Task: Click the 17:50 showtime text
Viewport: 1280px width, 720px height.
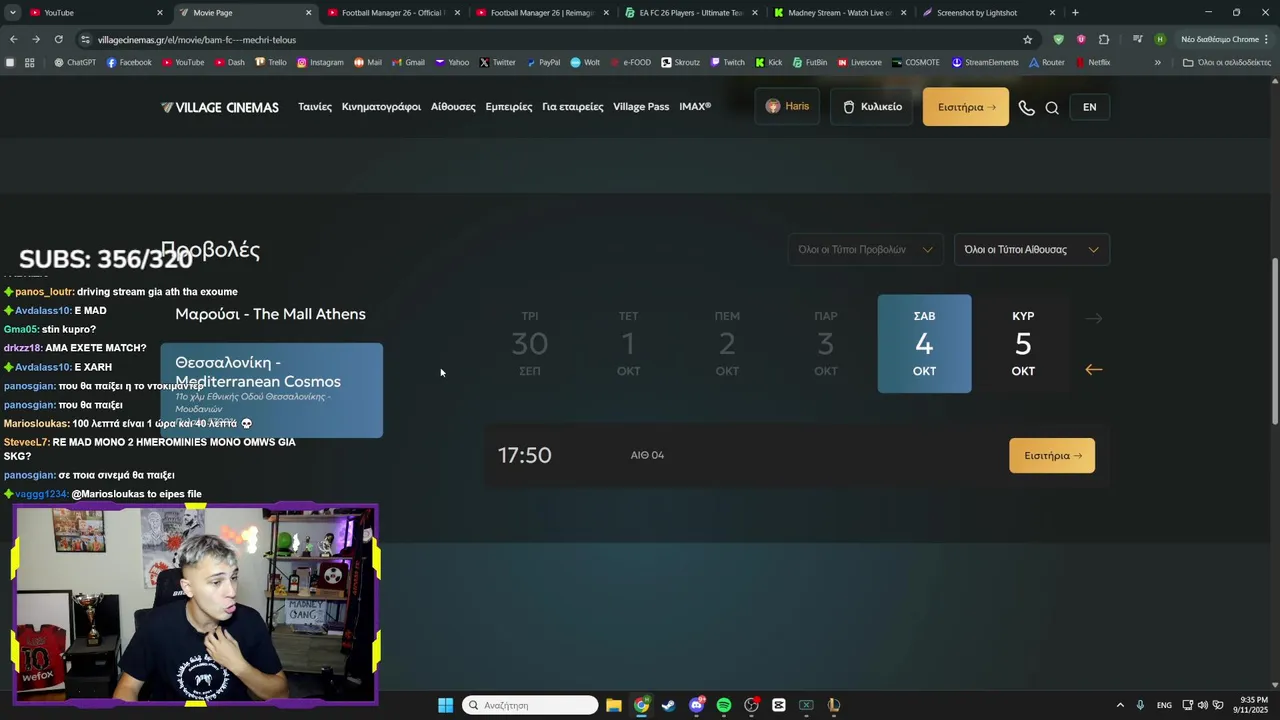Action: [525, 455]
